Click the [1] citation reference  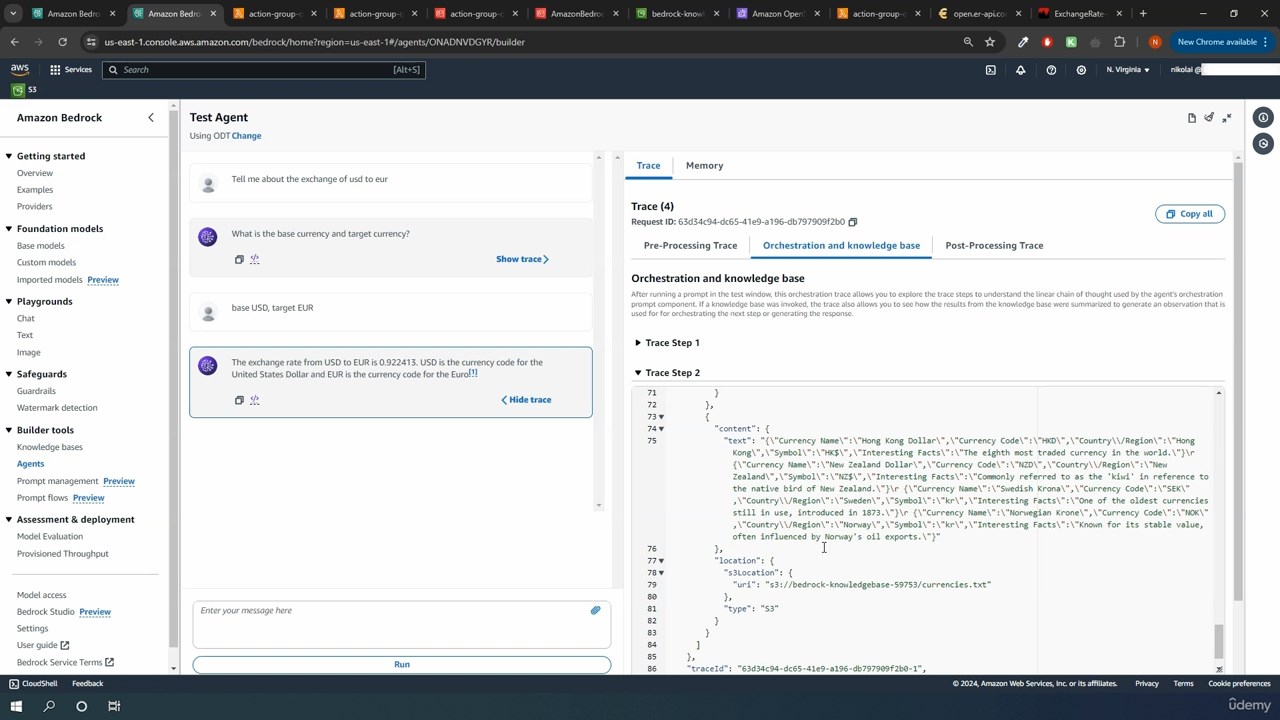[473, 373]
